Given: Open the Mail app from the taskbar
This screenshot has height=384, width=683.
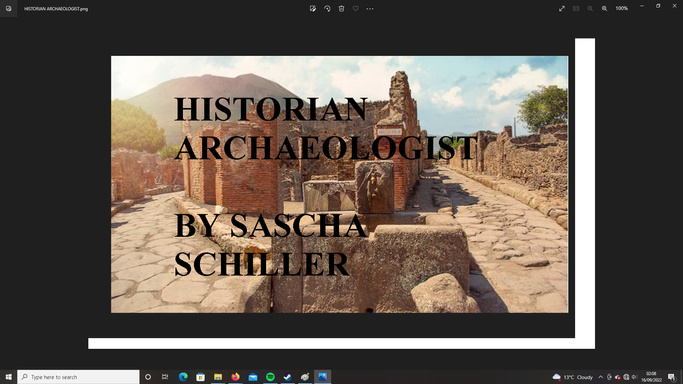Looking at the screenshot, I should [253, 377].
